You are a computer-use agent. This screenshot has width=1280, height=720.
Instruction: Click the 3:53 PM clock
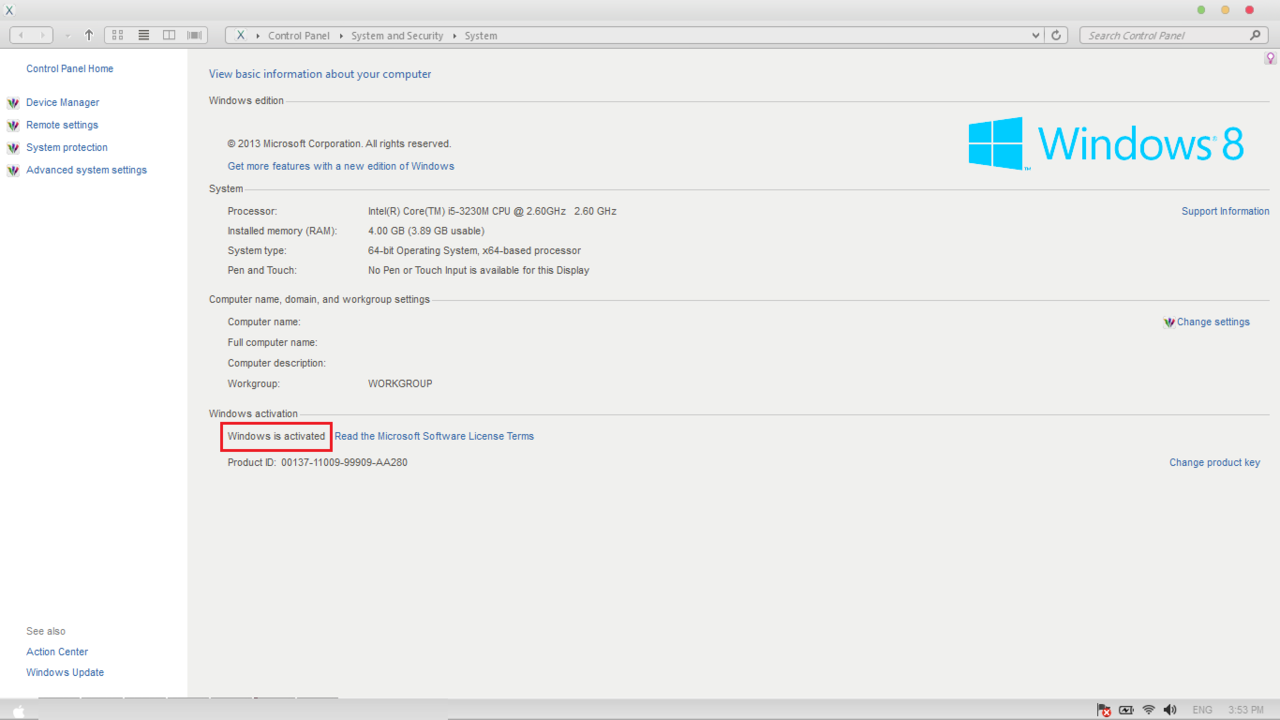tap(1246, 710)
